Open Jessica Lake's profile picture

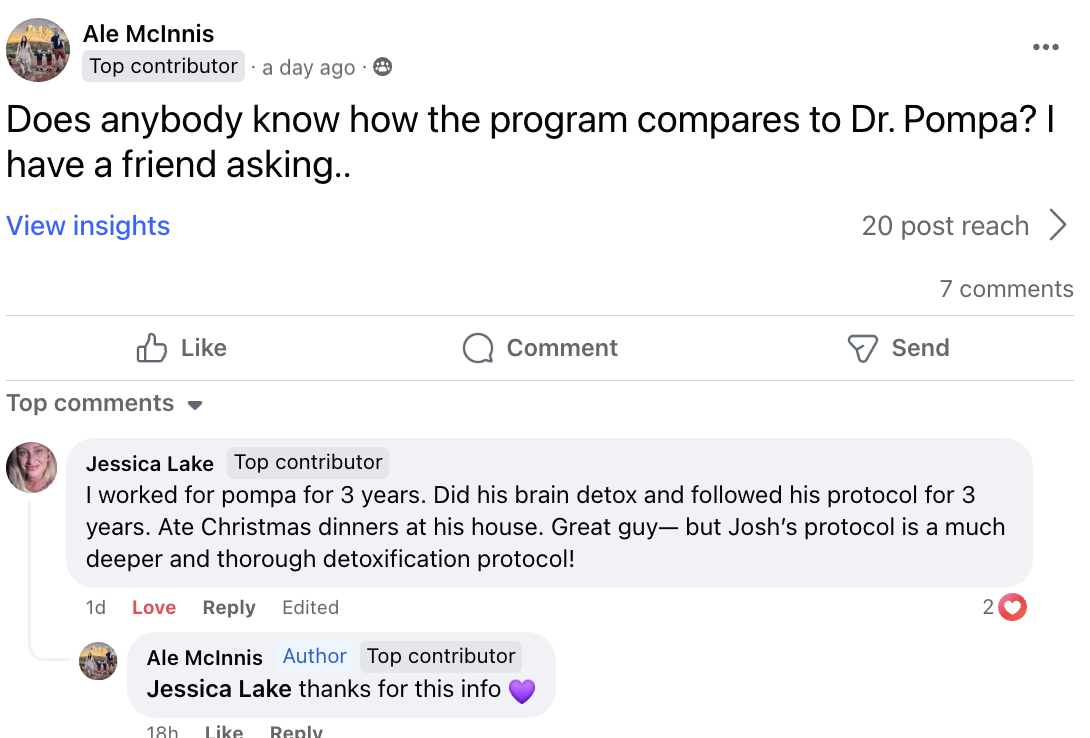pyautogui.click(x=31, y=468)
